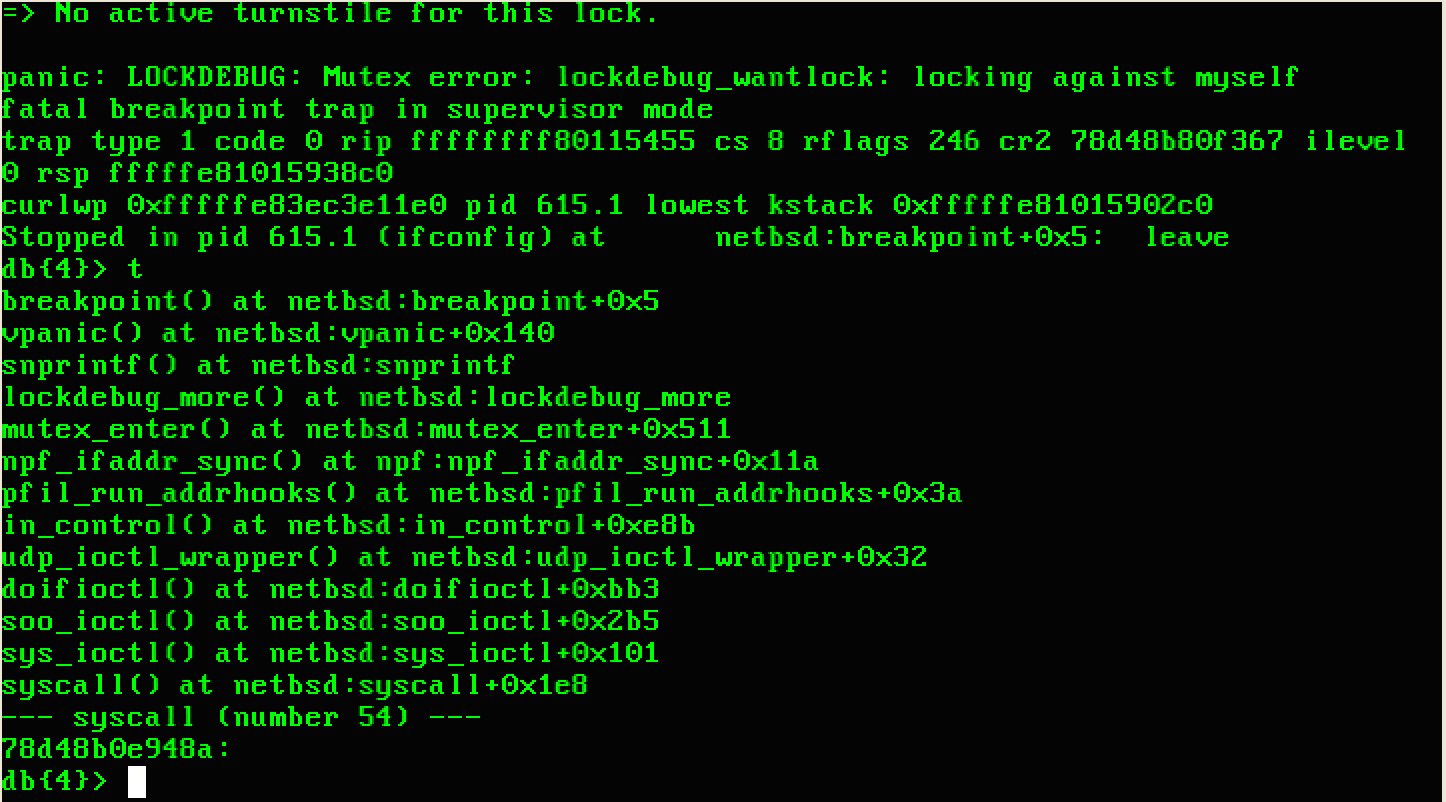This screenshot has height=802, width=1446.
Task: Click the 'No active turnstile' message line
Action: 330,14
